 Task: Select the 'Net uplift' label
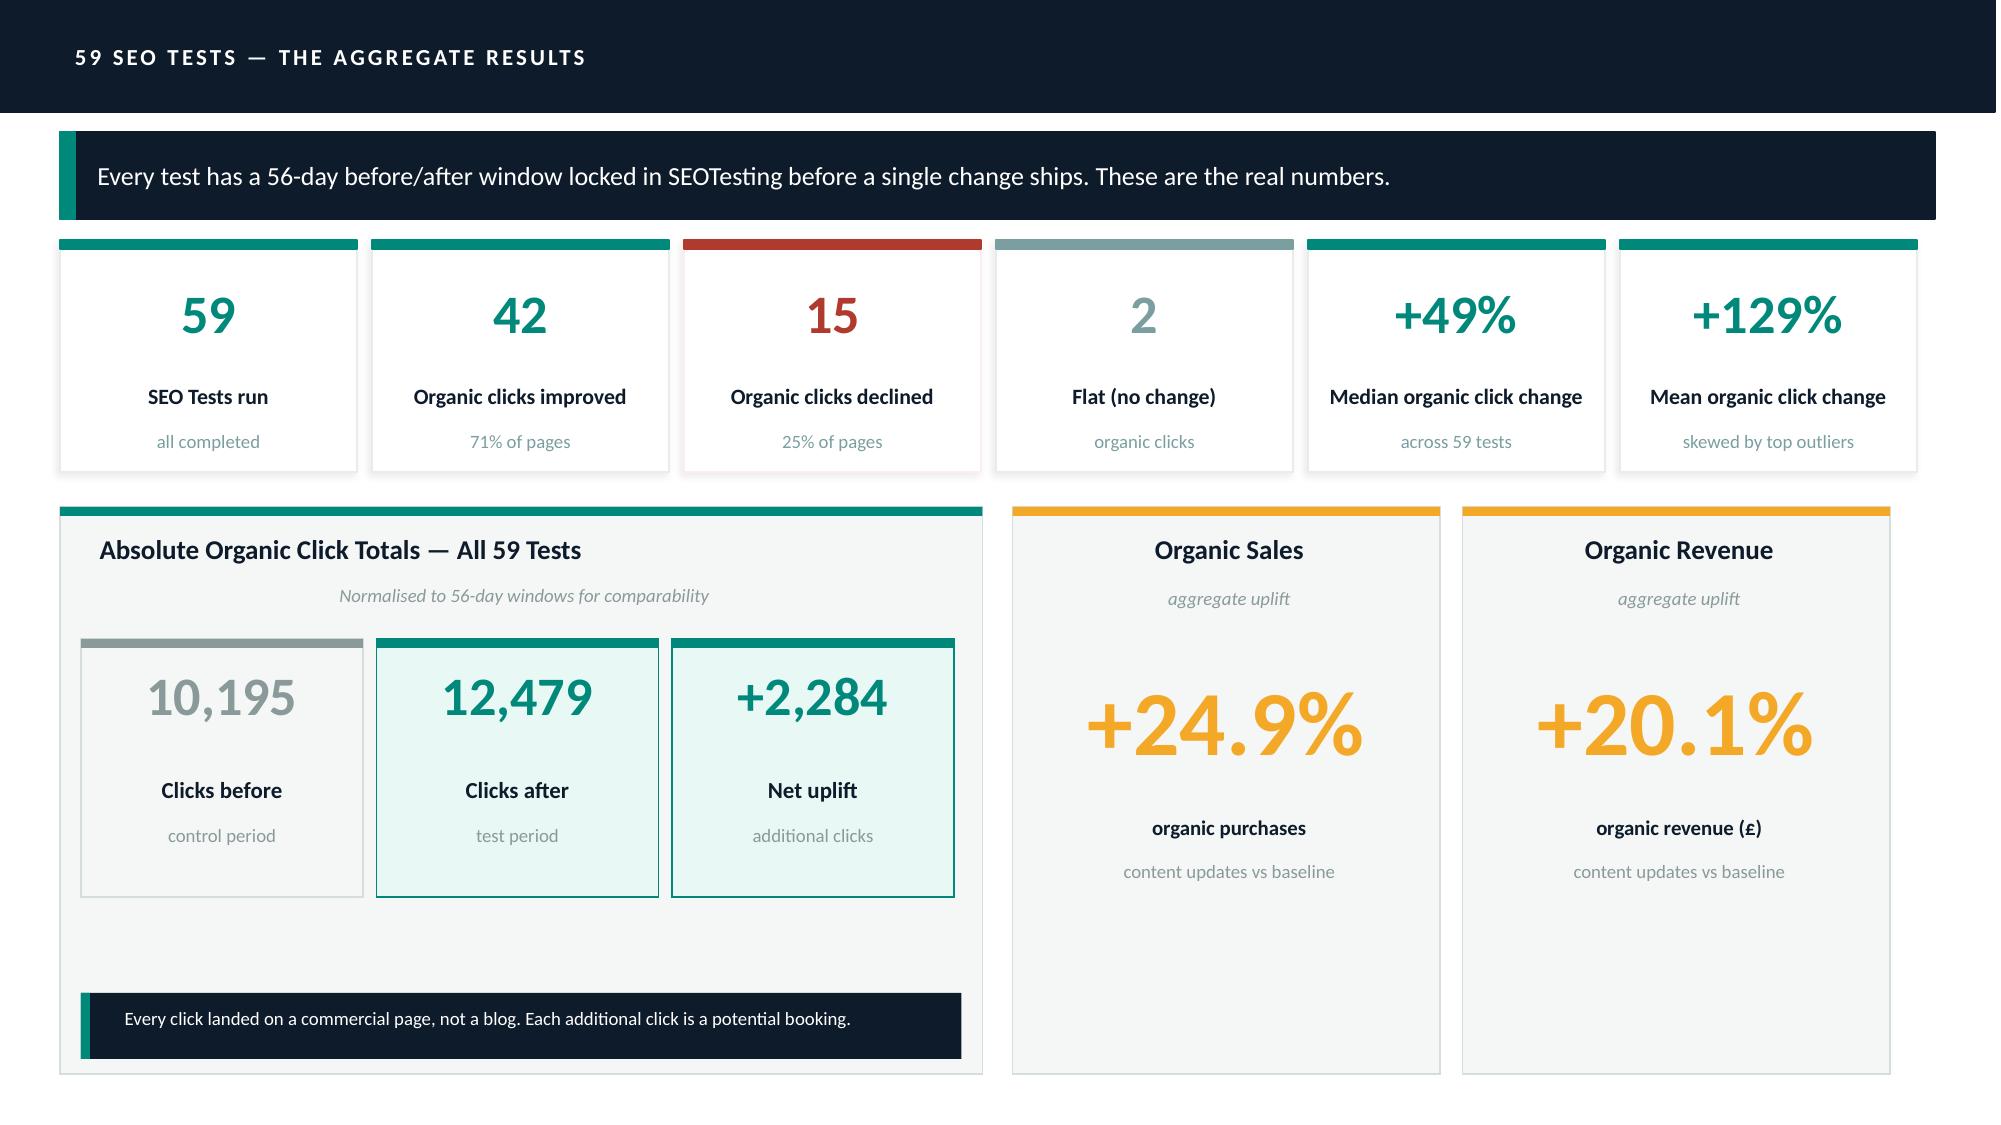(812, 791)
